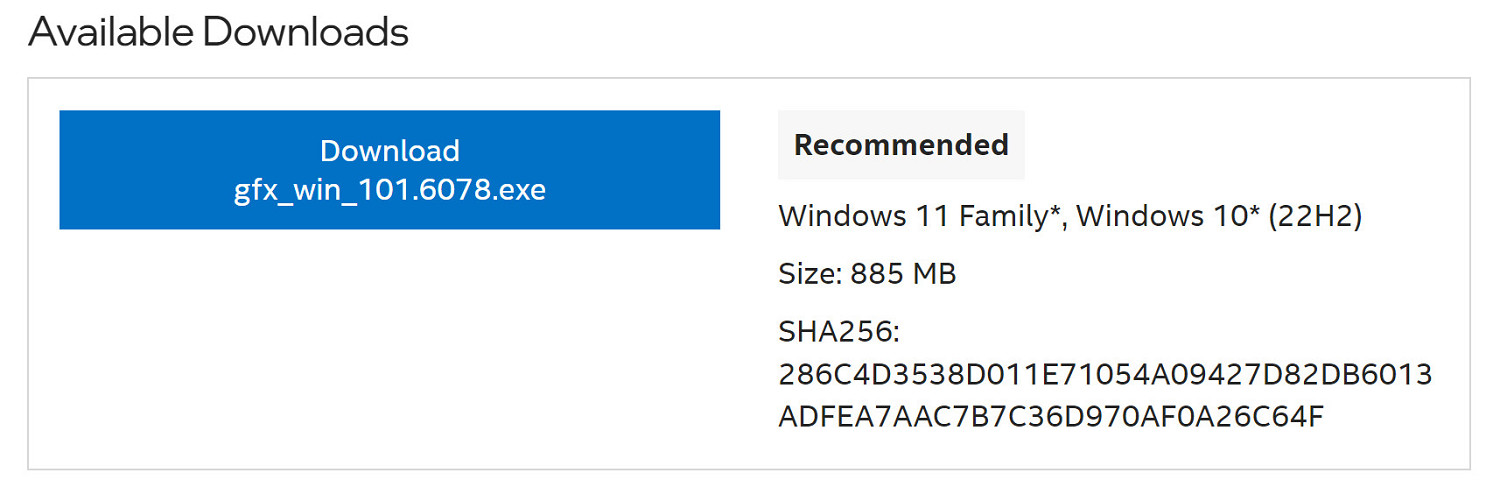The width and height of the screenshot is (1500, 501).
Task: Click the word Download inside blue button
Action: click(x=389, y=151)
